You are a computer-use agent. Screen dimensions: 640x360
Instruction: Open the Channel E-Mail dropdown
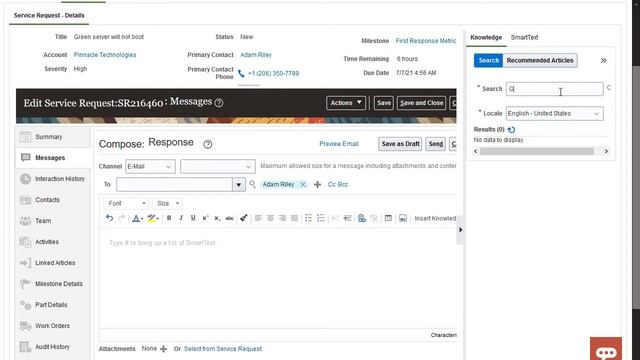(x=150, y=167)
